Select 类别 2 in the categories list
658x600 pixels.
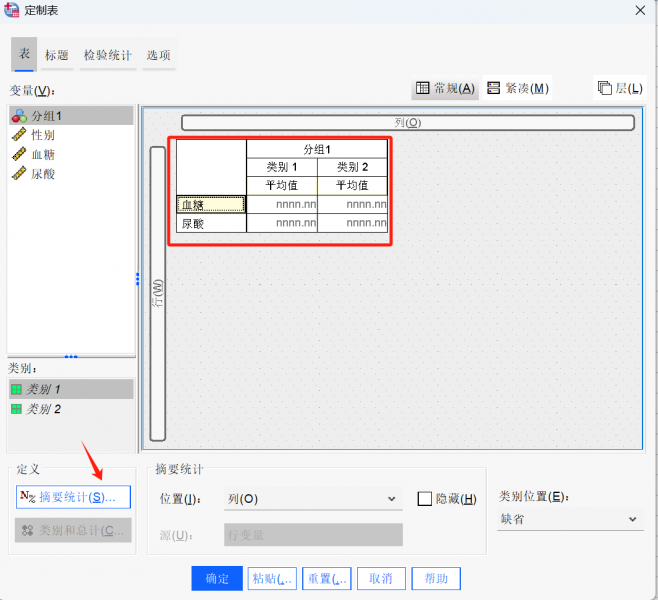[x=71, y=409]
